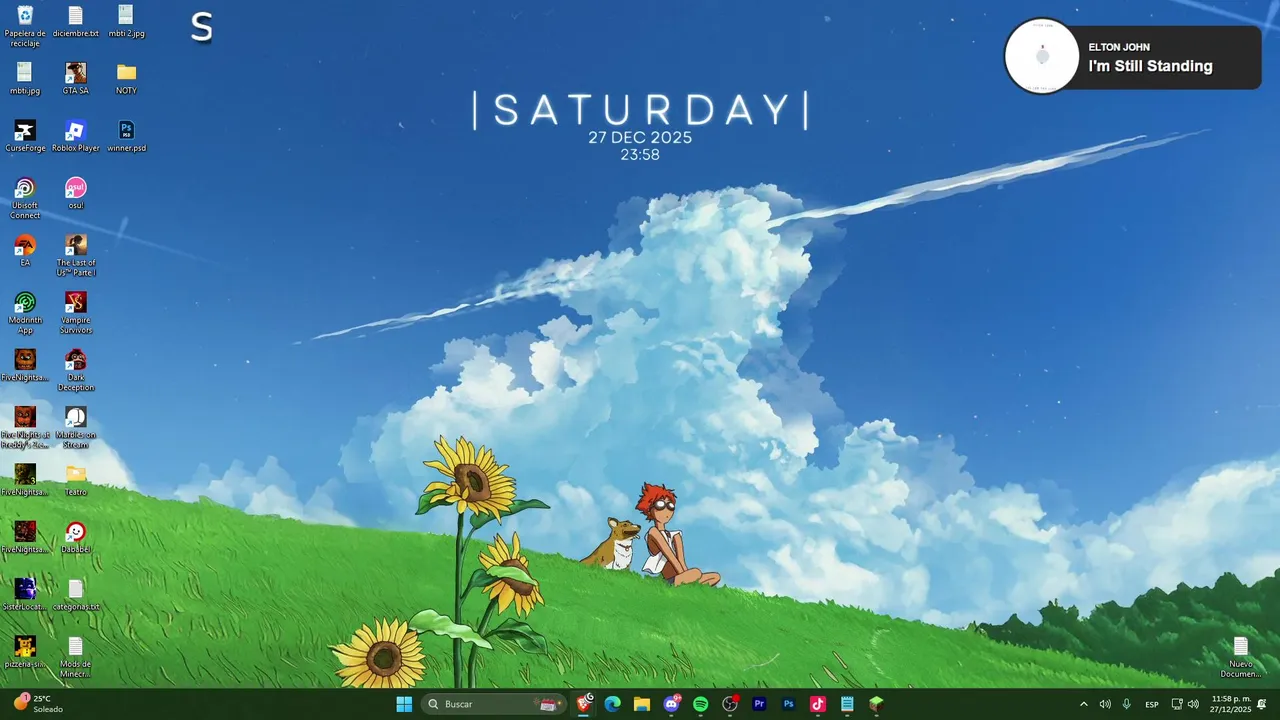Select the SisterLocat... game icon
The height and width of the screenshot is (720, 1280).
pyautogui.click(x=25, y=595)
